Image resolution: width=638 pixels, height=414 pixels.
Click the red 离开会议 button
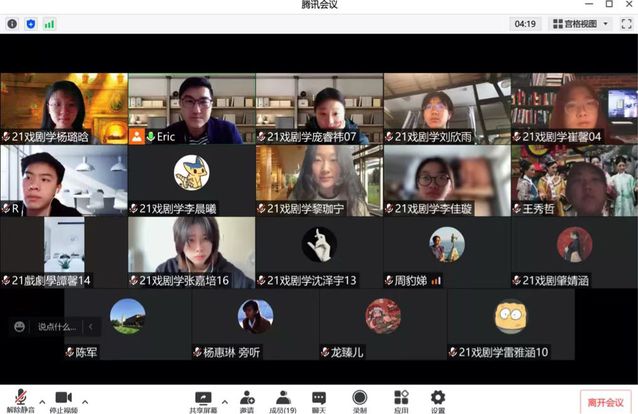pos(606,401)
